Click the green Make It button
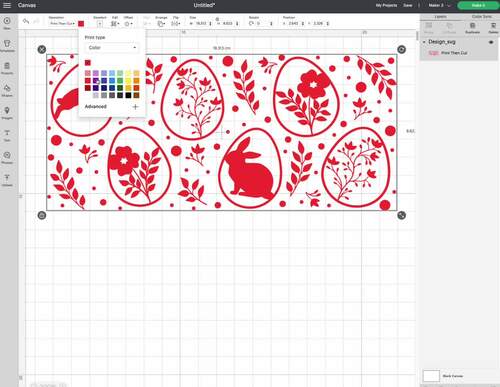Screen dimensions: 500x387 (478, 5)
